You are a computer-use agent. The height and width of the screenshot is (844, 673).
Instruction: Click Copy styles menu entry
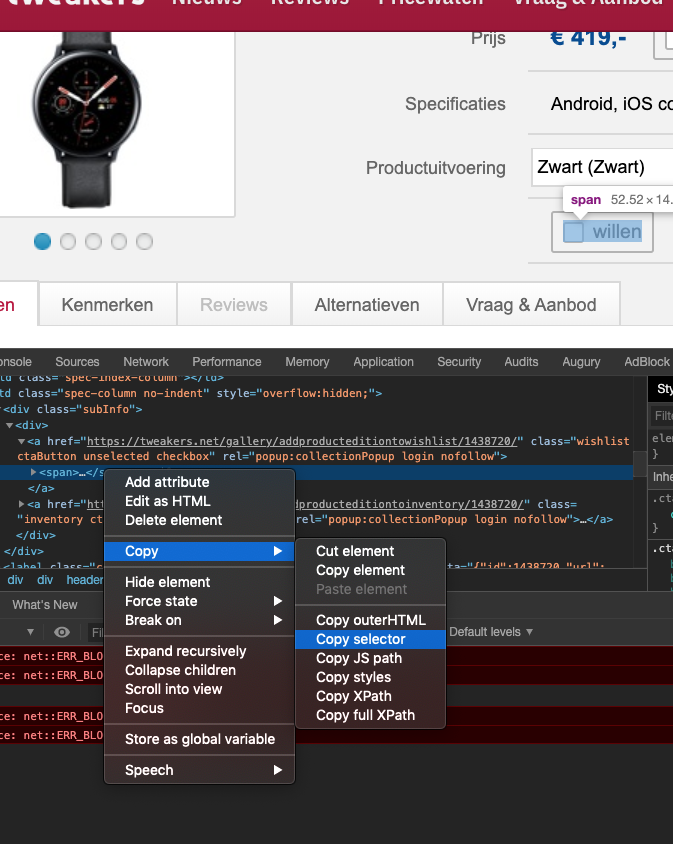pyautogui.click(x=370, y=677)
